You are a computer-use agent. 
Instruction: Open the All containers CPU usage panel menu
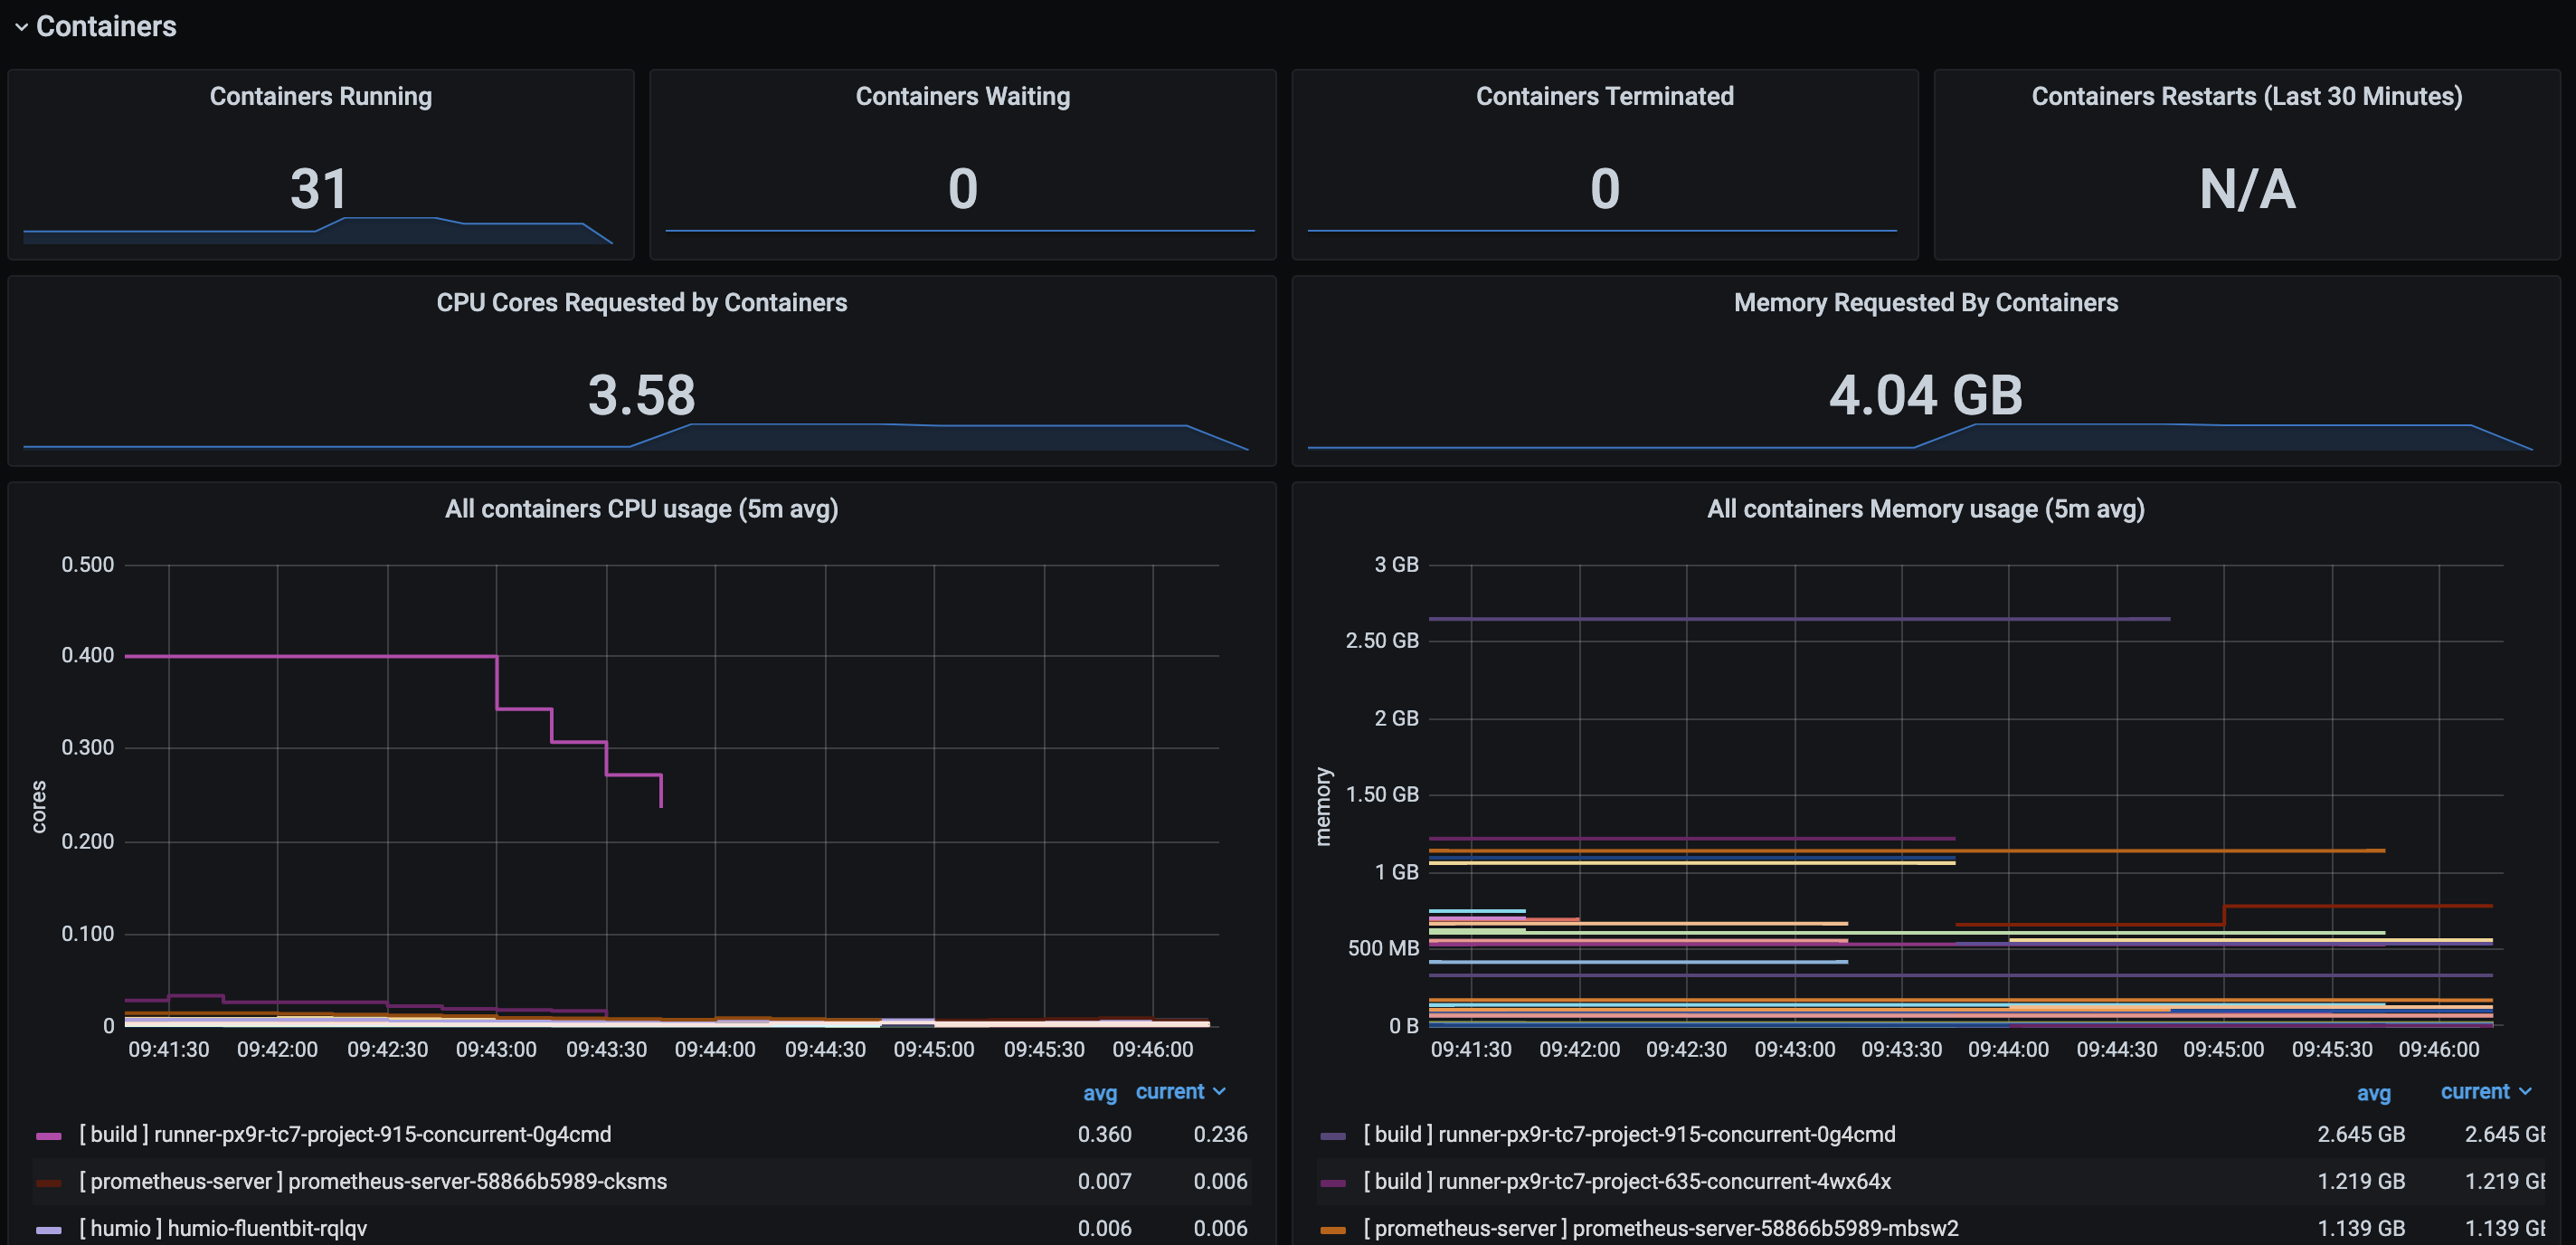(641, 509)
